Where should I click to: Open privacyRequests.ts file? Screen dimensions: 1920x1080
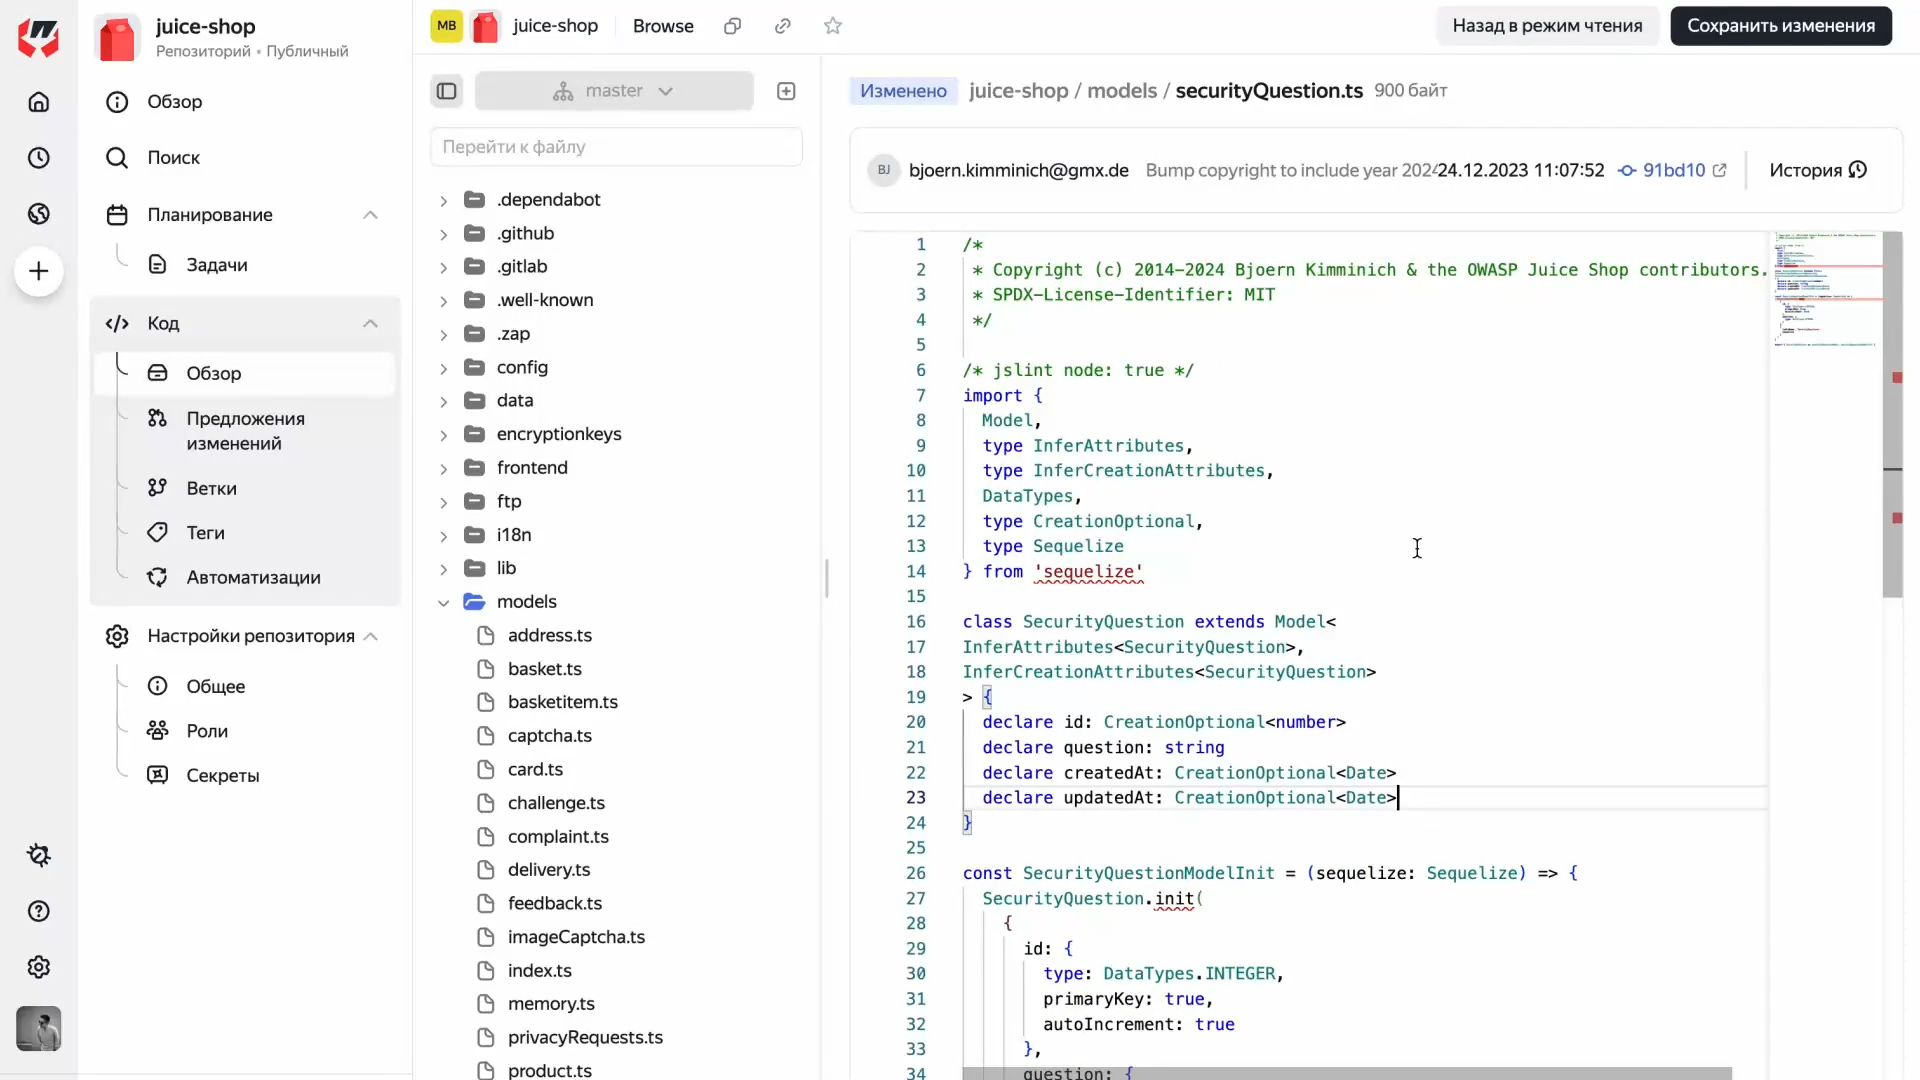click(585, 1038)
